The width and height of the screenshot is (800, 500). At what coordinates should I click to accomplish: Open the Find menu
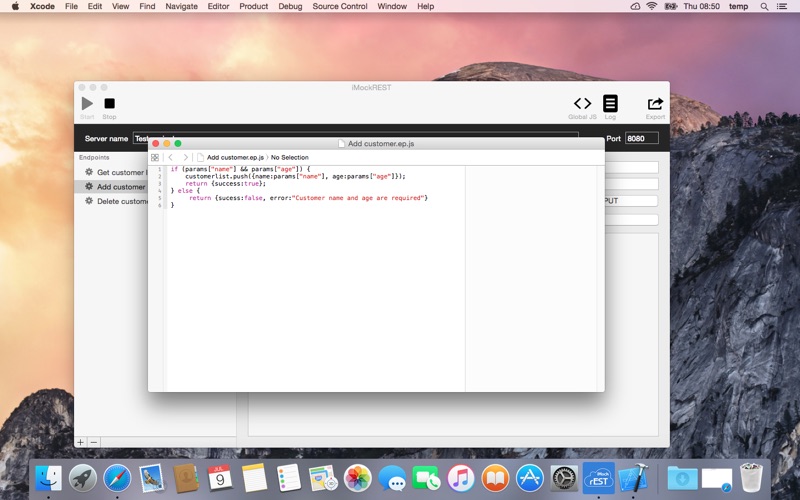click(147, 6)
